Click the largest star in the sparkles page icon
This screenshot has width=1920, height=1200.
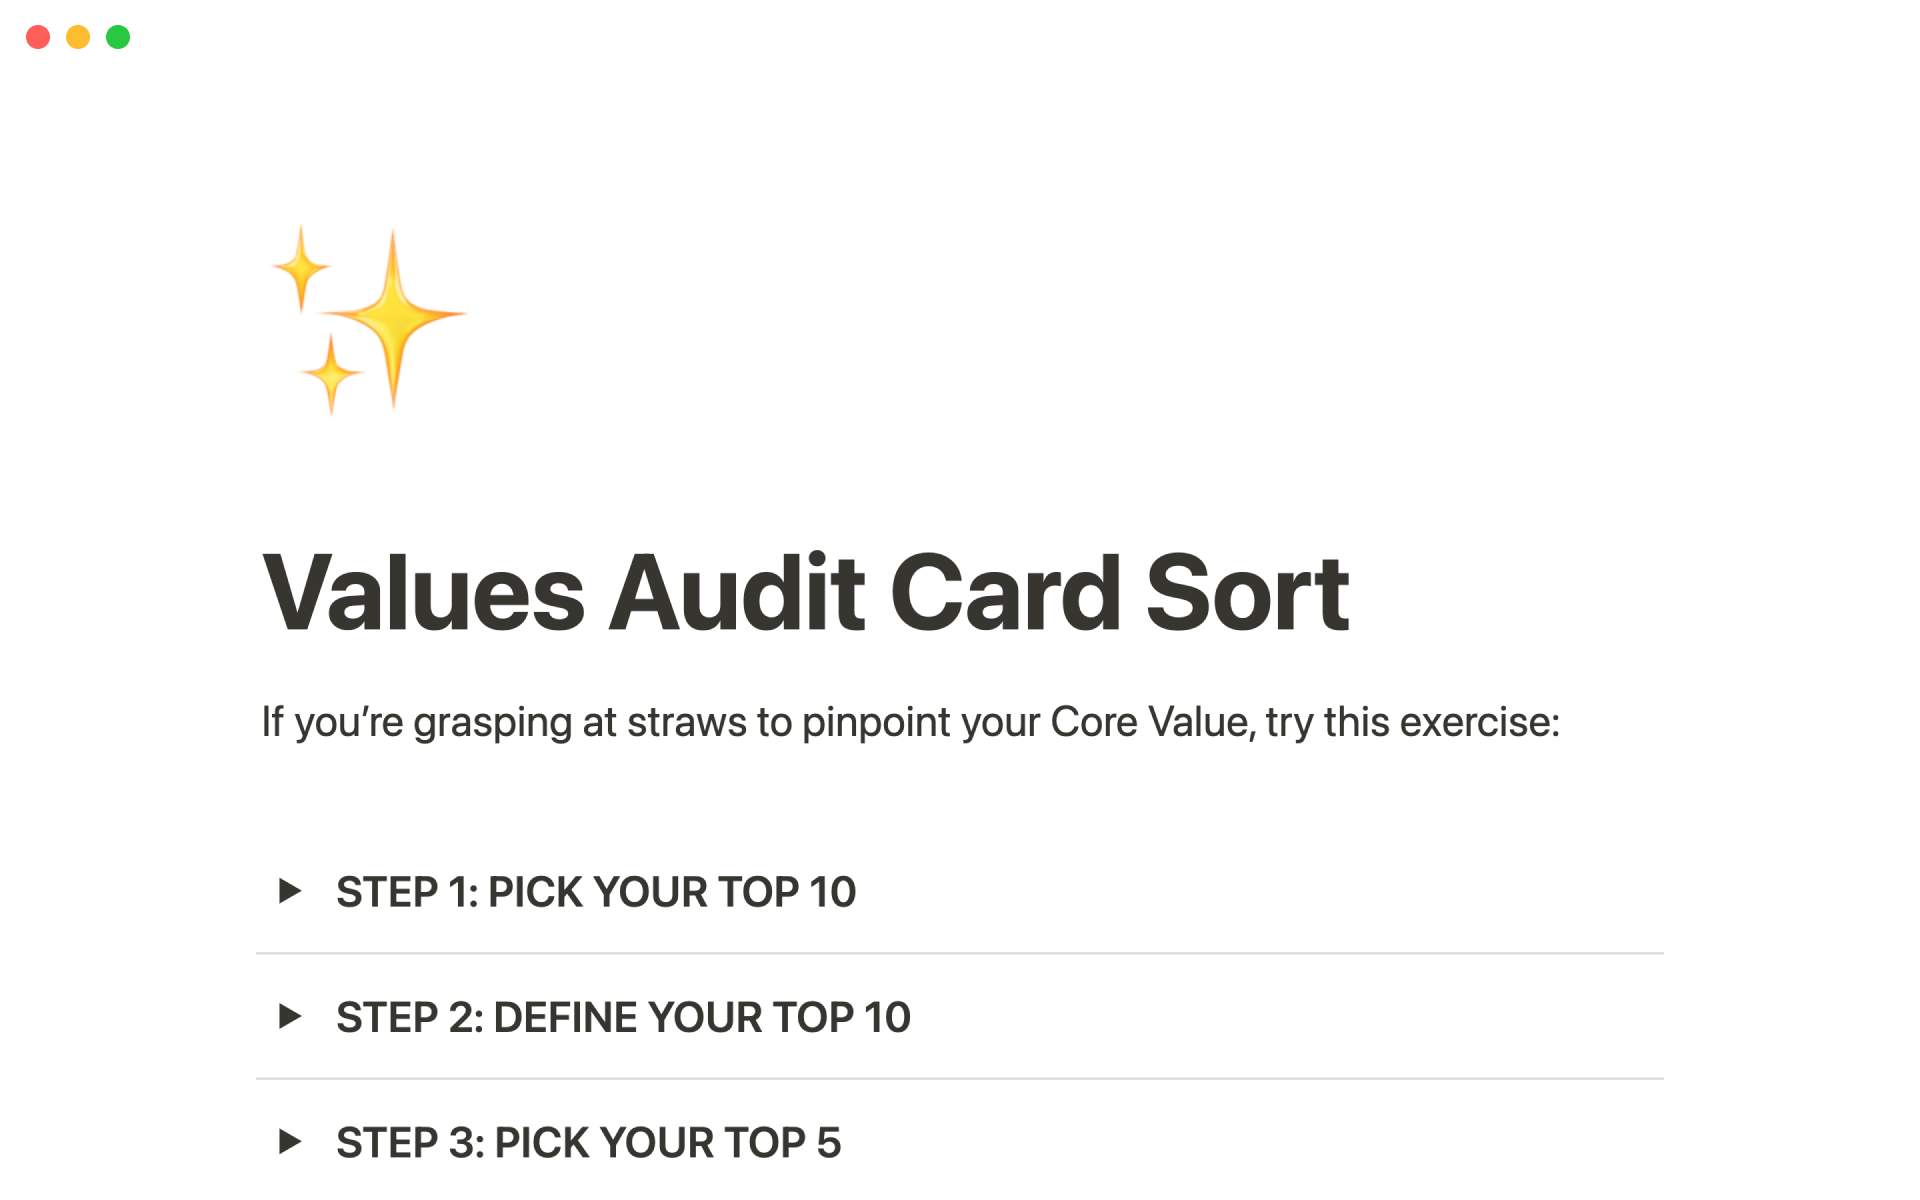393,315
